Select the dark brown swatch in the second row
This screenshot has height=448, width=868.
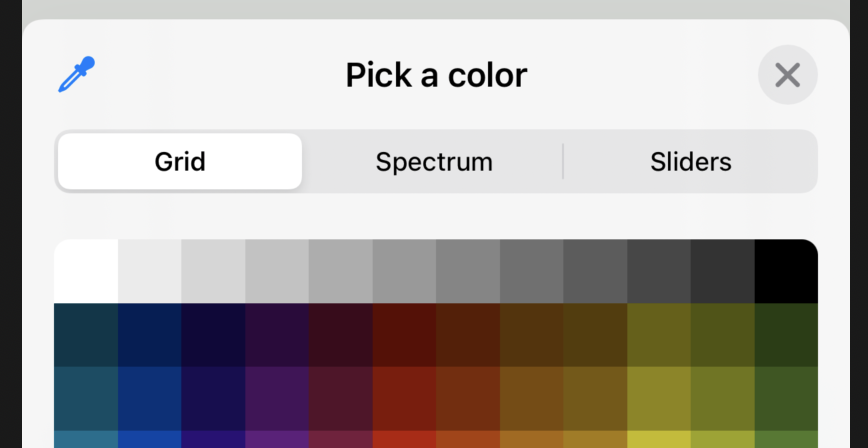click(x=531, y=335)
